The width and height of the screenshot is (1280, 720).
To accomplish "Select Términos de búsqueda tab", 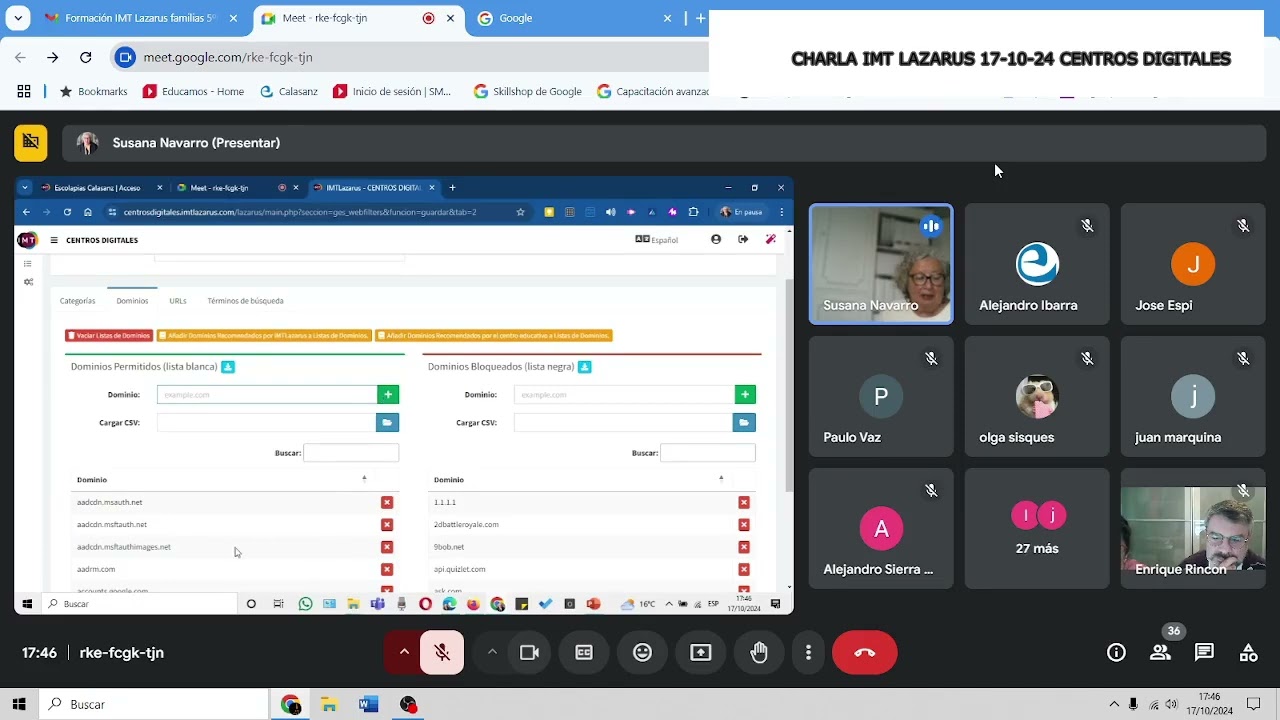I will [245, 301].
